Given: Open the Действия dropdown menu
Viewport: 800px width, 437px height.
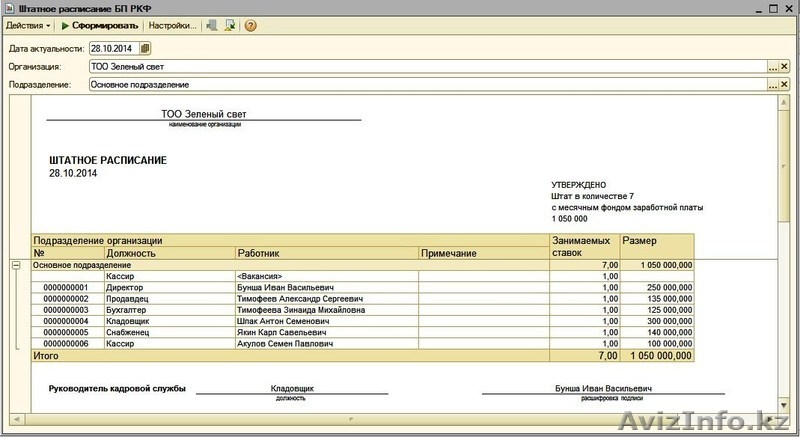Looking at the screenshot, I should click(x=28, y=25).
